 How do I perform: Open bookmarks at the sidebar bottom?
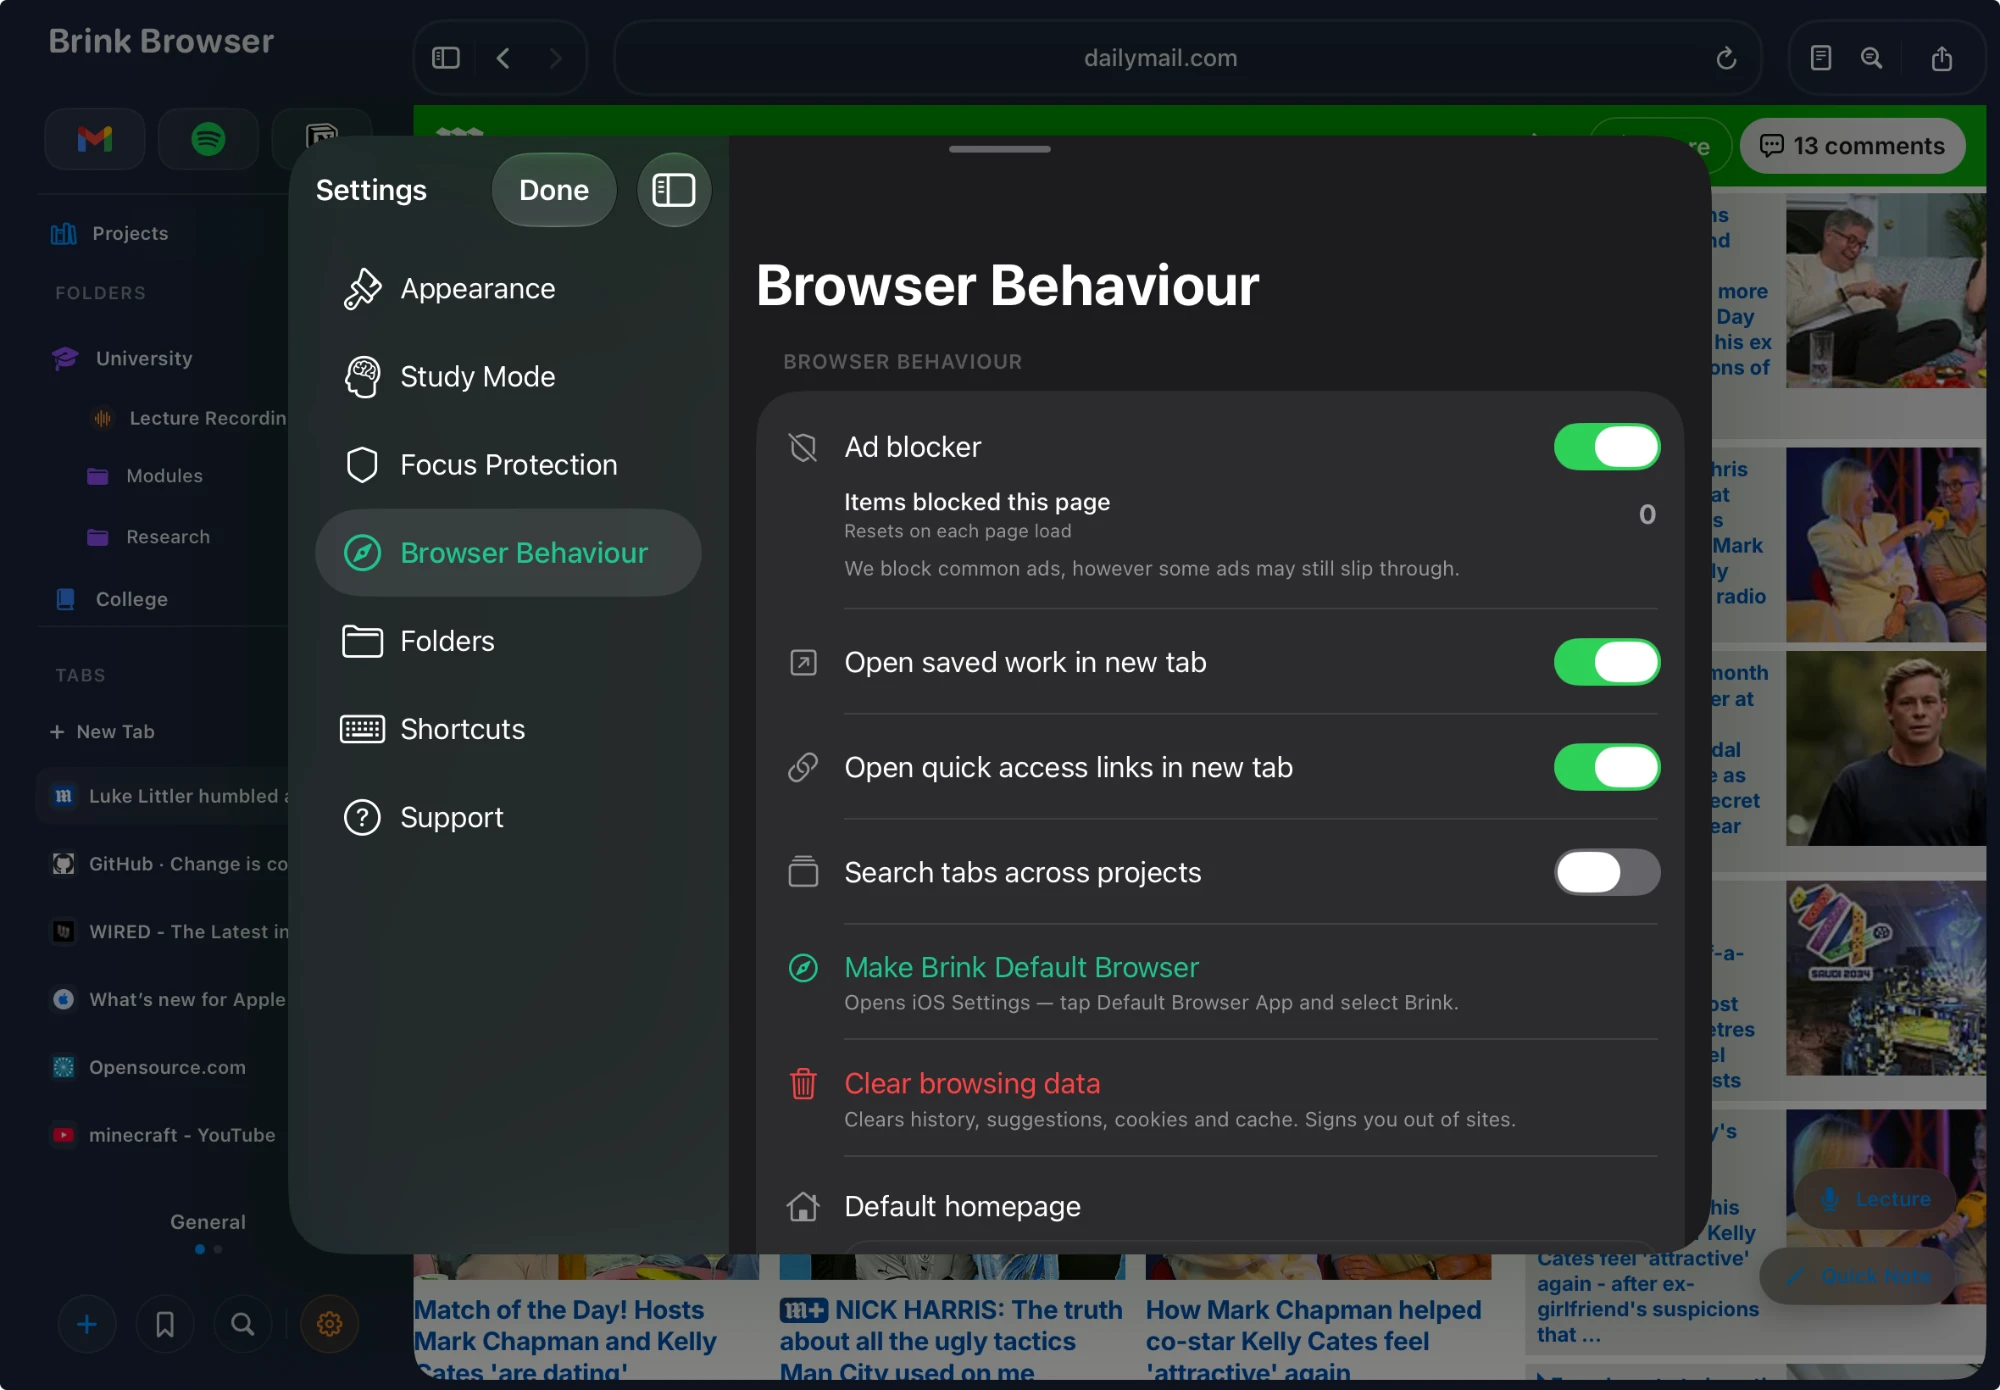(165, 1324)
